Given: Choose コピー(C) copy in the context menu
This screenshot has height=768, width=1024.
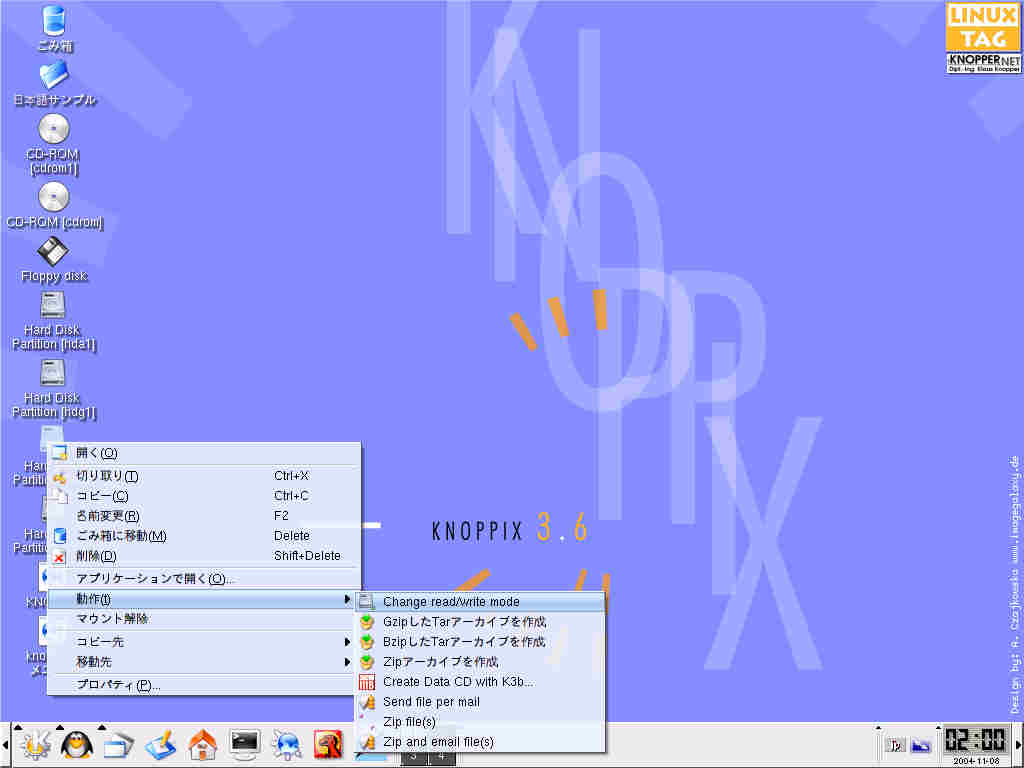Looking at the screenshot, I should coord(204,496).
